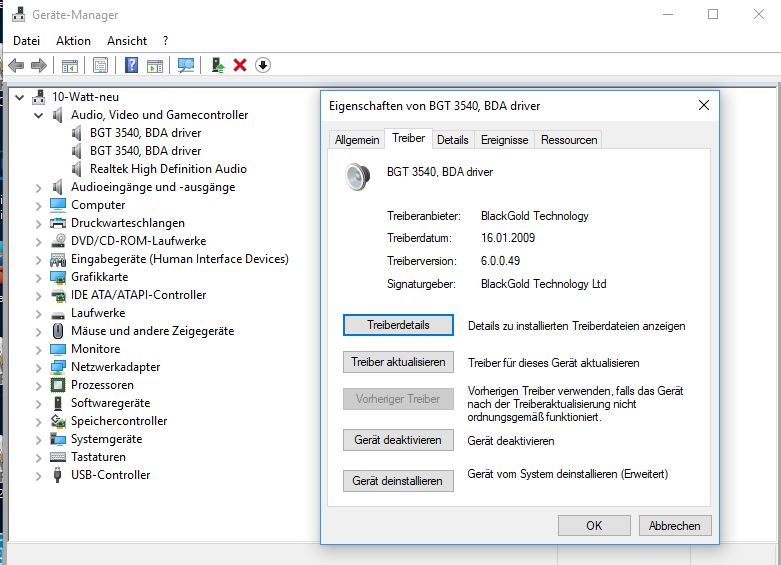781x565 pixels.
Task: Close the Eigenschaften dialog with its X
Action: 704,105
